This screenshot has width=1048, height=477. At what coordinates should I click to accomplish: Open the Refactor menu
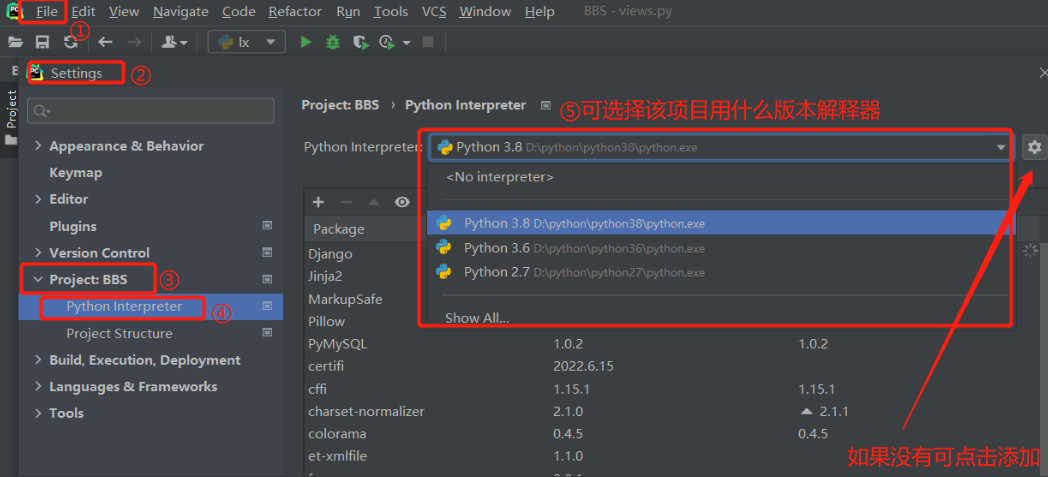tap(295, 11)
